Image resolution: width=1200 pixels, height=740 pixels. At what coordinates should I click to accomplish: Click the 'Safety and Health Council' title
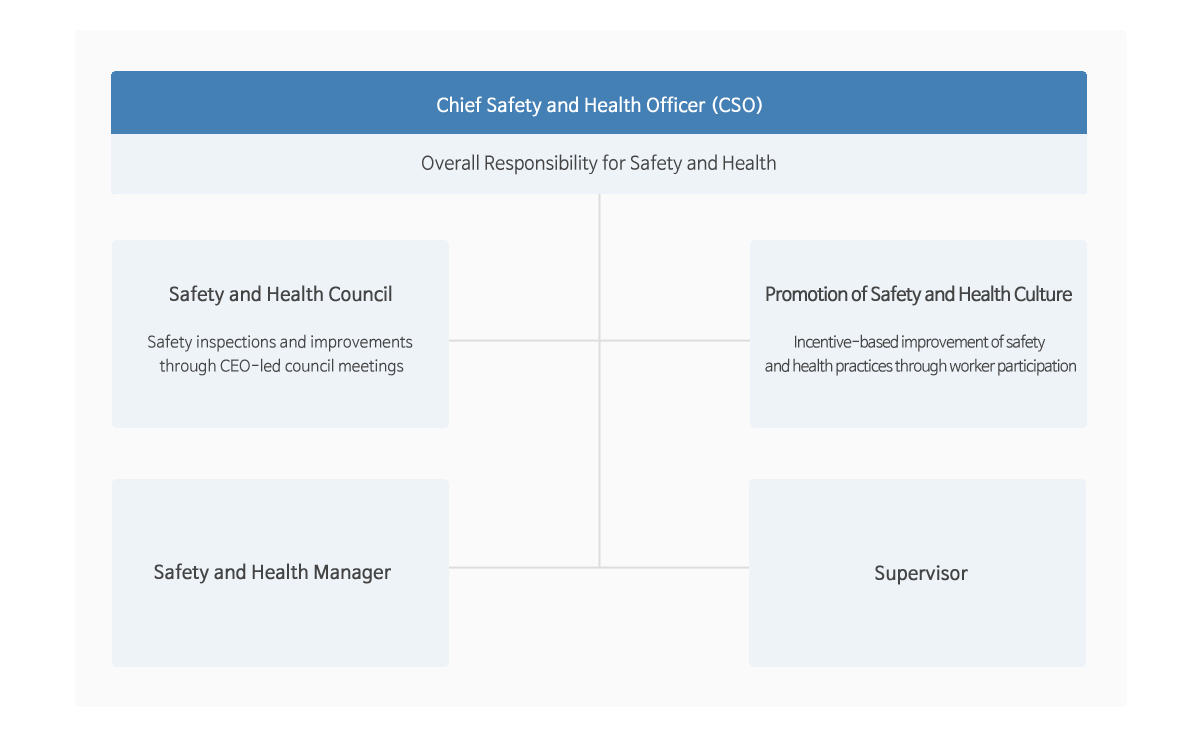click(x=281, y=294)
